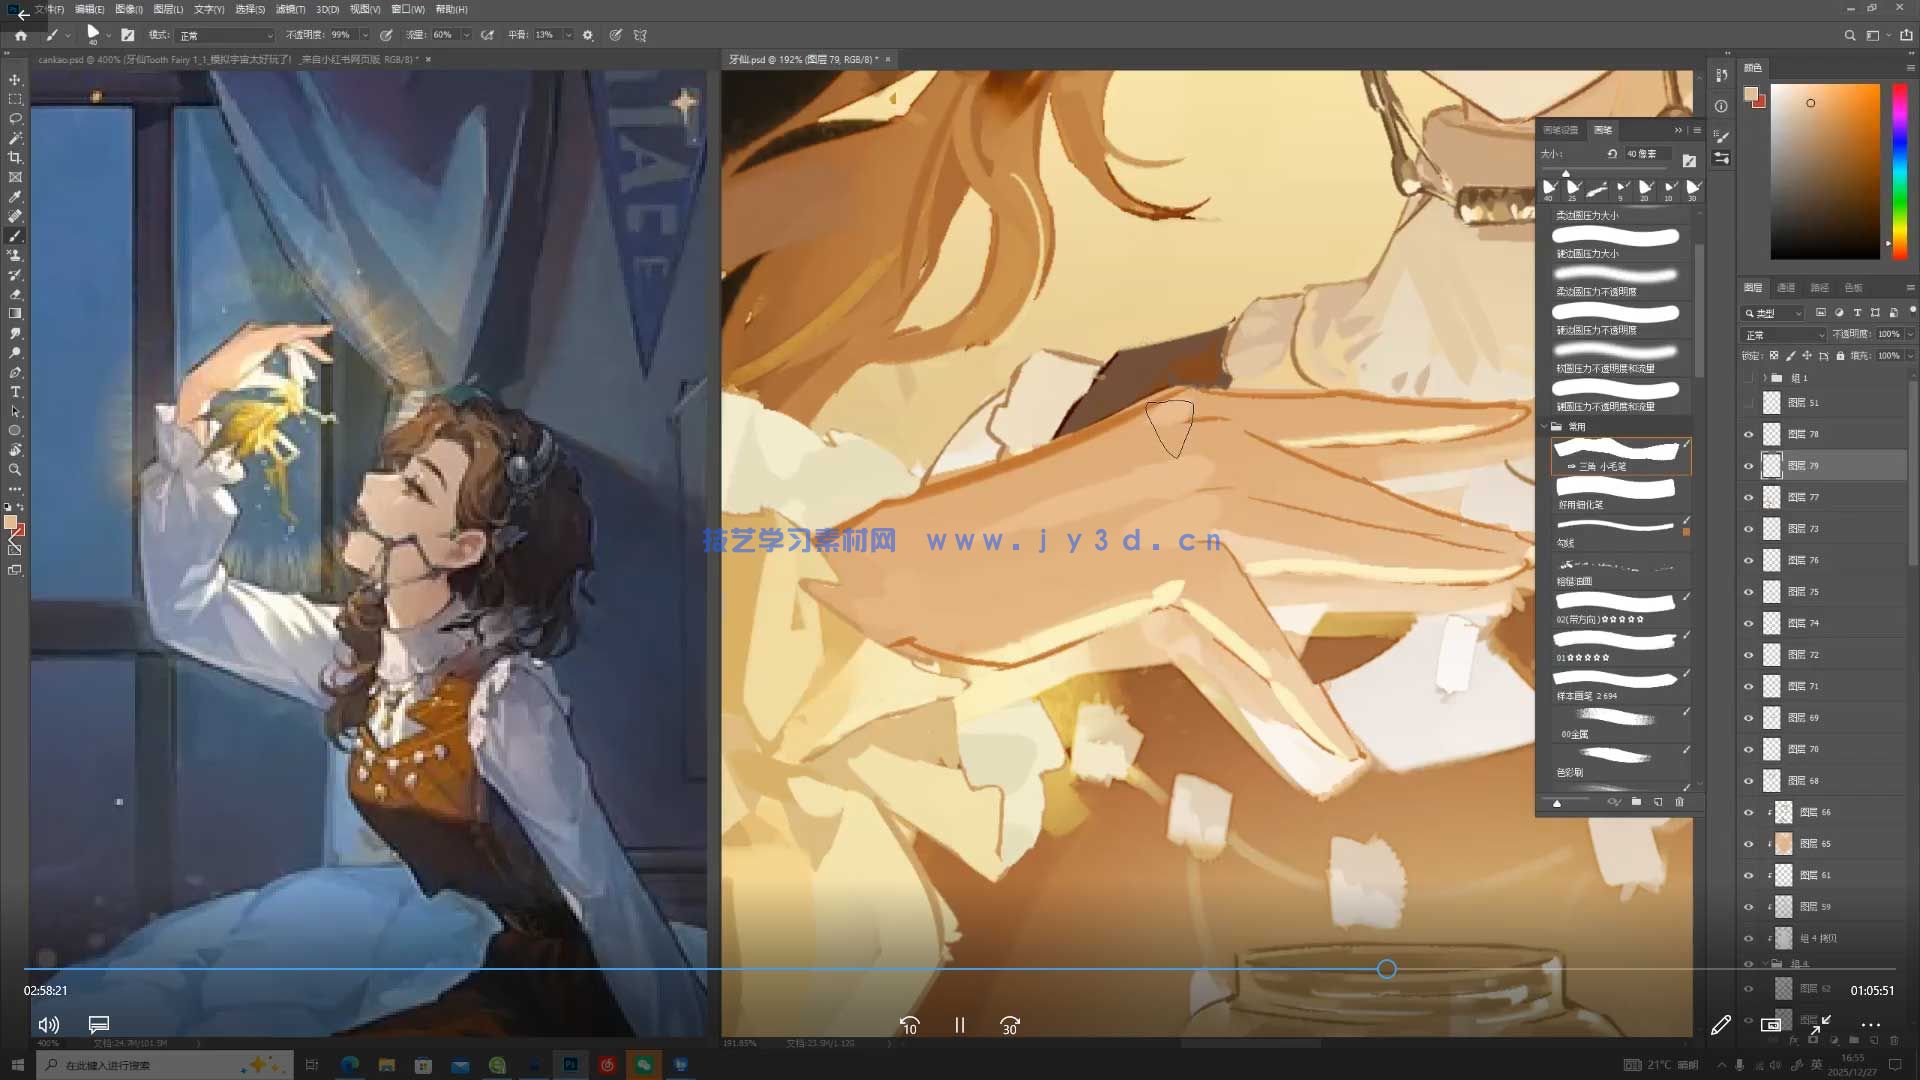Show hidden layer 51 visibility box
1920x1080 pixels.
[1749, 403]
